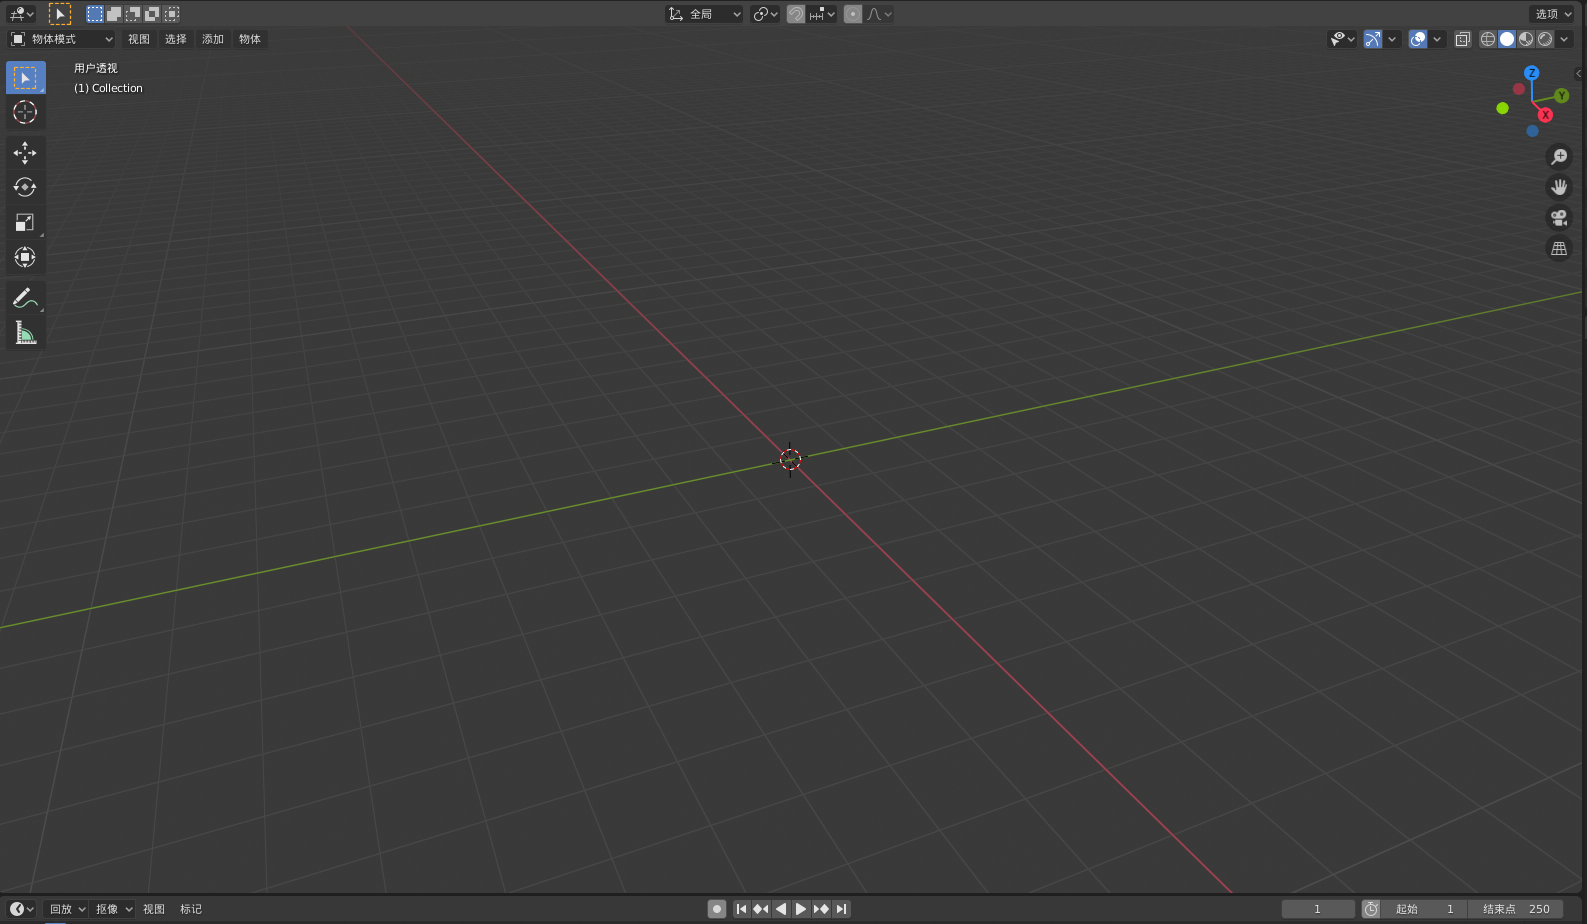Open the 全局 transform orientation dropdown
This screenshot has width=1587, height=924.
pyautogui.click(x=705, y=14)
